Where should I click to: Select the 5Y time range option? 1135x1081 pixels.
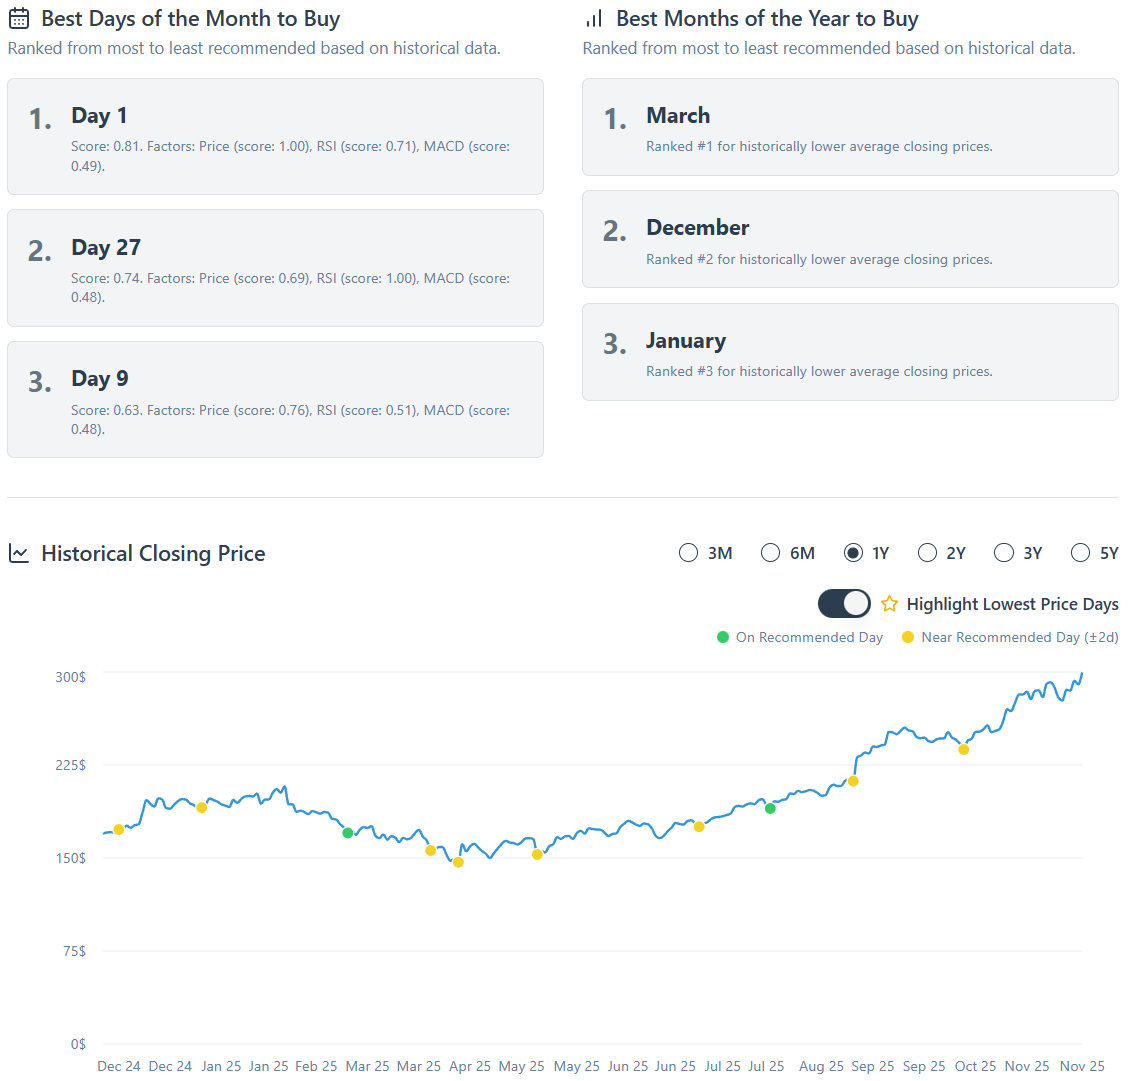click(x=1080, y=553)
